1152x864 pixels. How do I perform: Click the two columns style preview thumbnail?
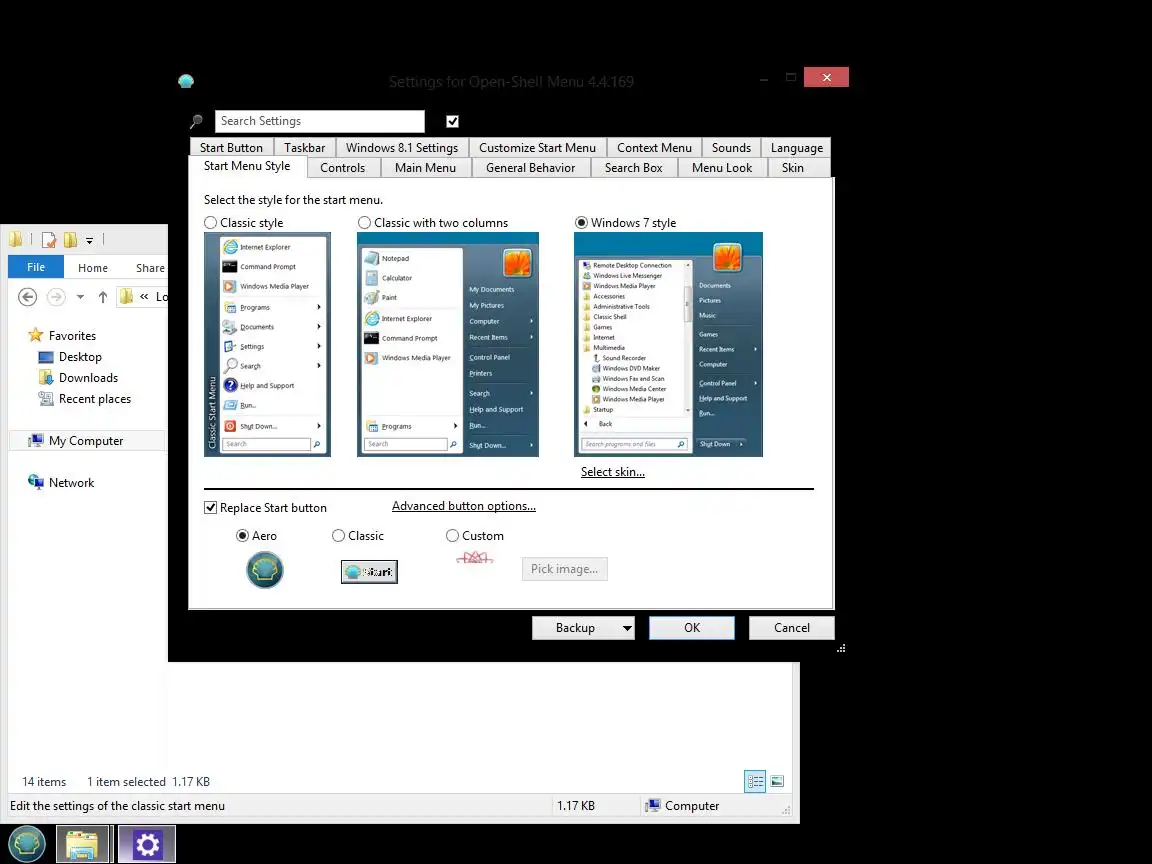pos(448,345)
